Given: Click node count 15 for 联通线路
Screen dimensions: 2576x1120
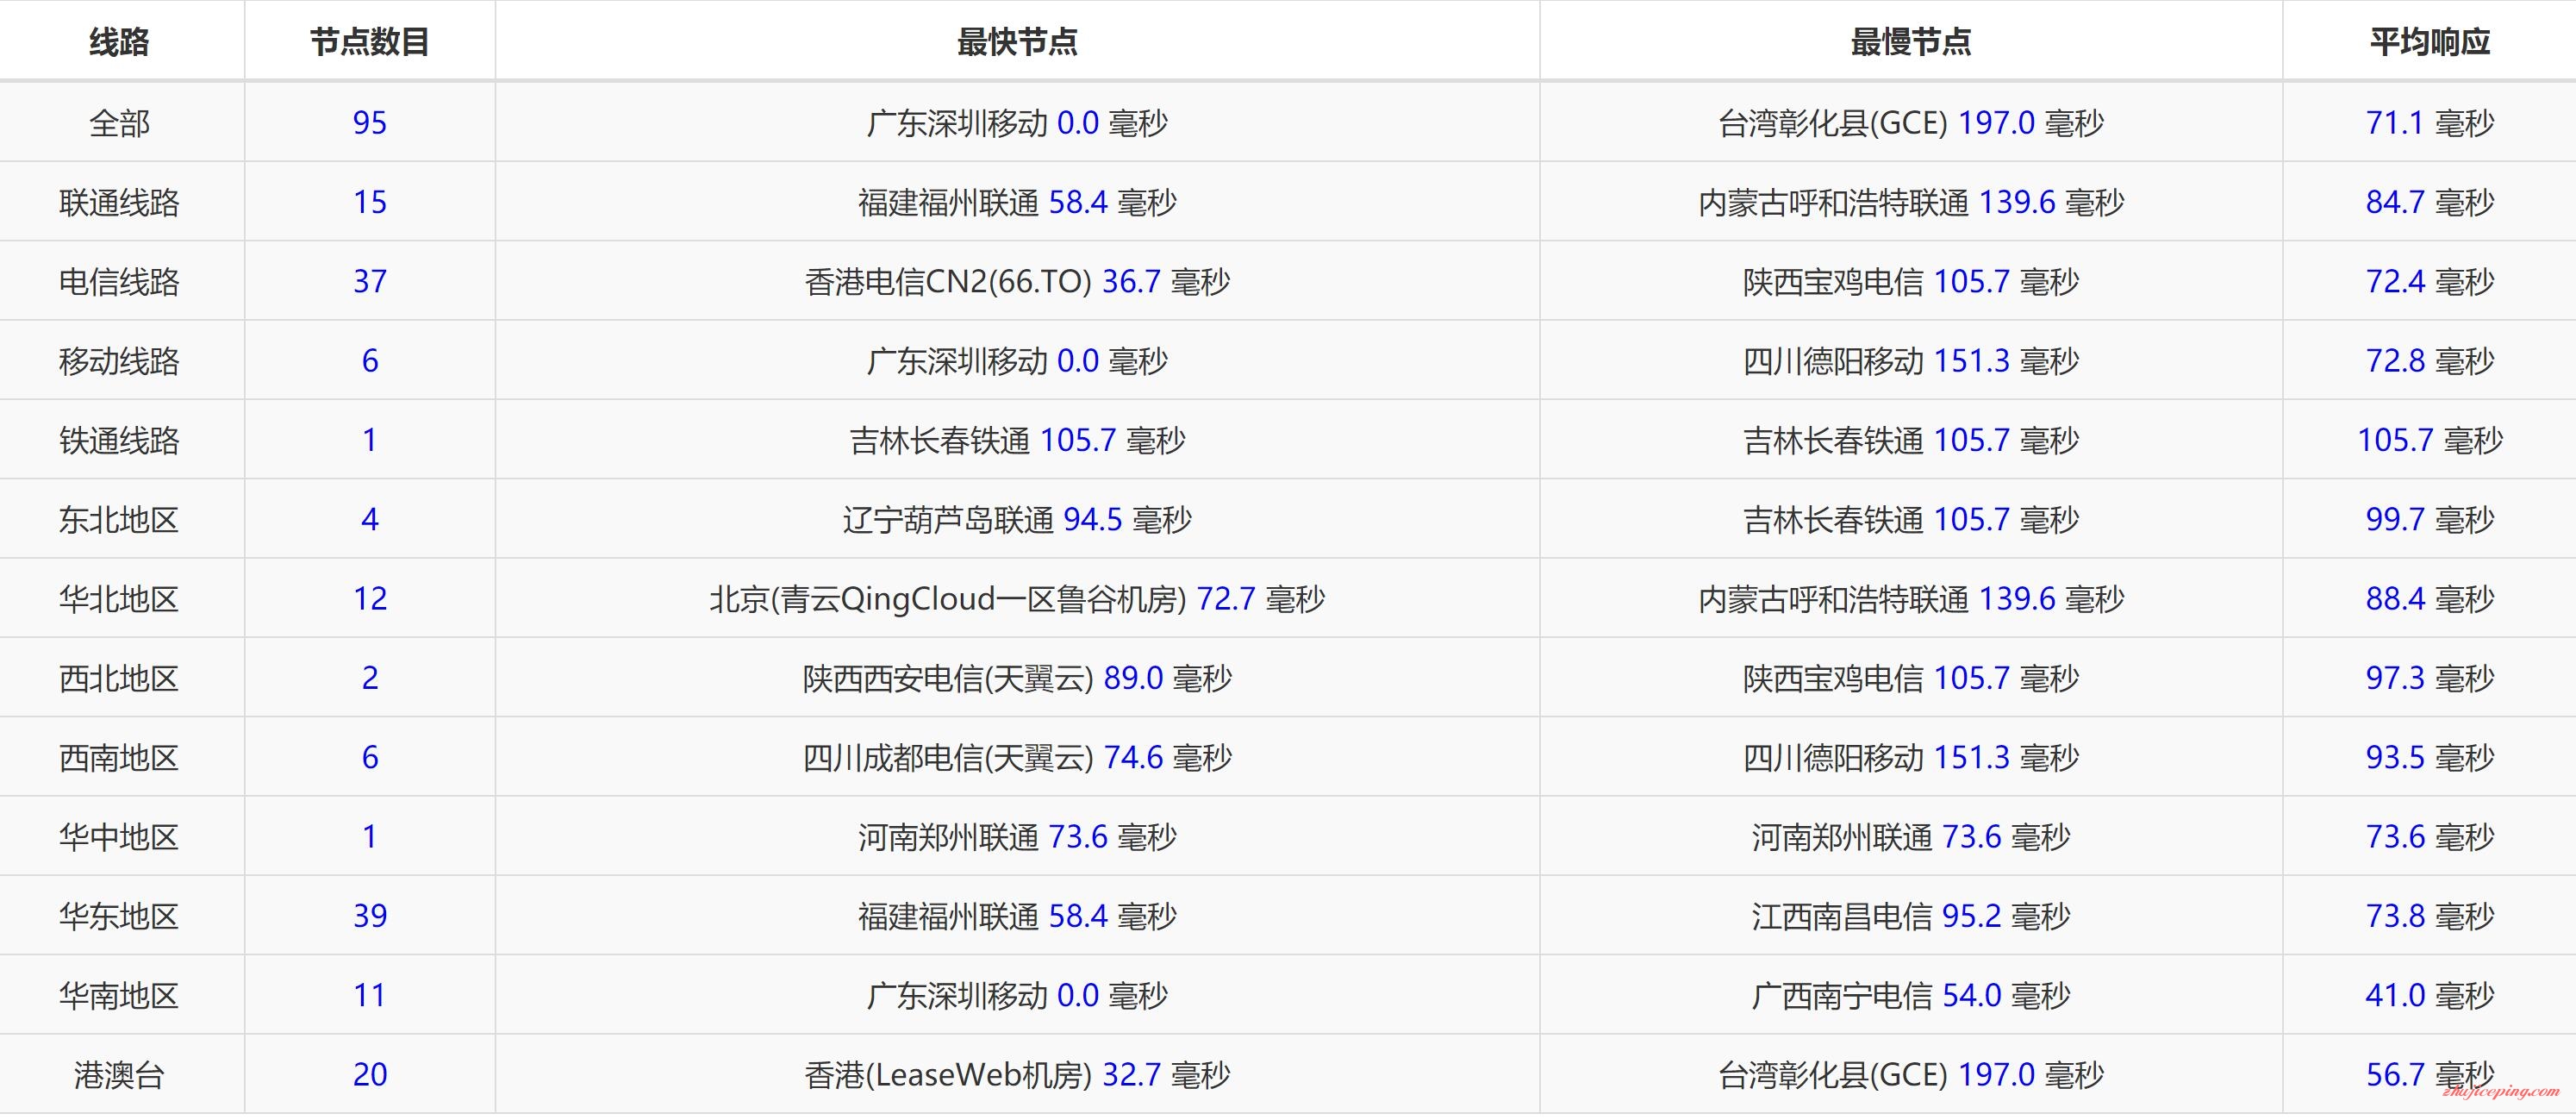Looking at the screenshot, I should click(x=370, y=202).
